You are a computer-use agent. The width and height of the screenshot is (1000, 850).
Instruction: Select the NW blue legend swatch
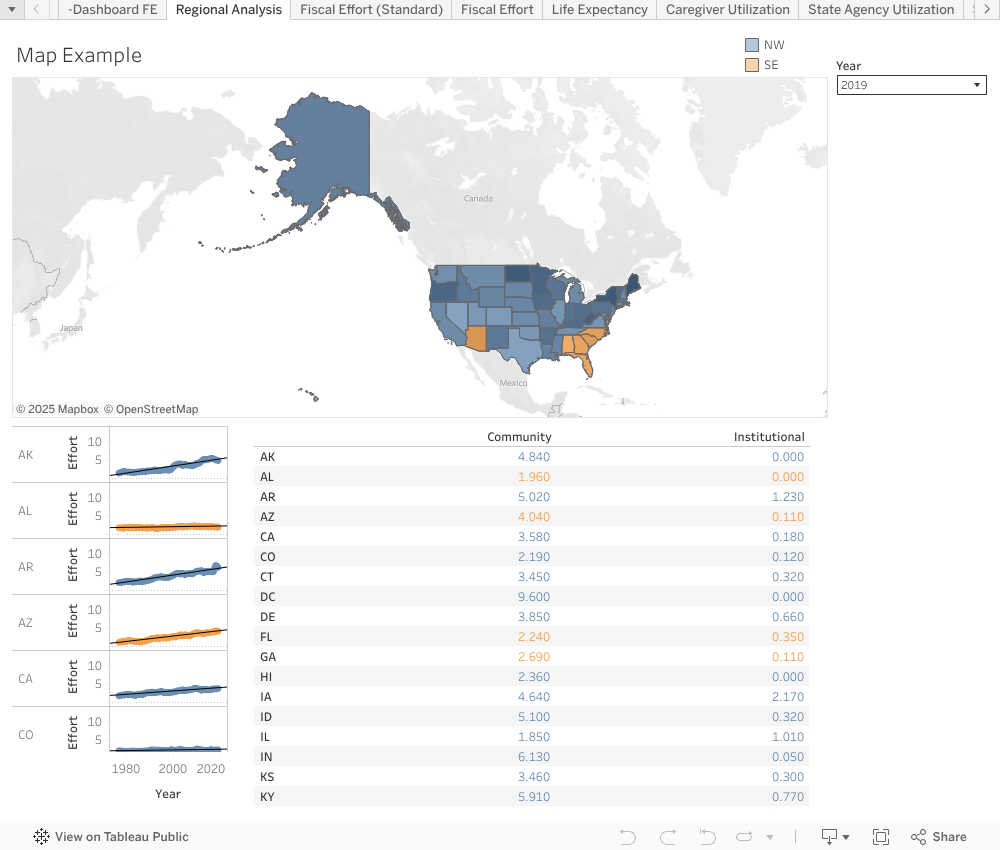click(751, 46)
